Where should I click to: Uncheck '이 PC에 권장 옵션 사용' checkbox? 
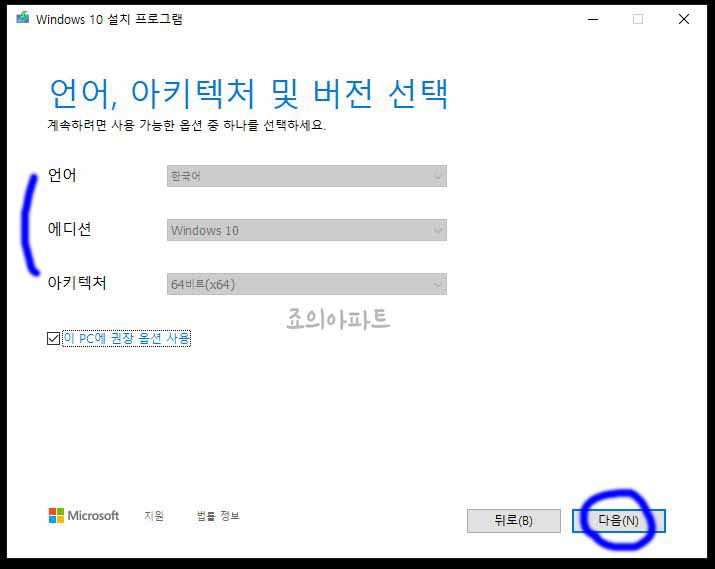(53, 338)
